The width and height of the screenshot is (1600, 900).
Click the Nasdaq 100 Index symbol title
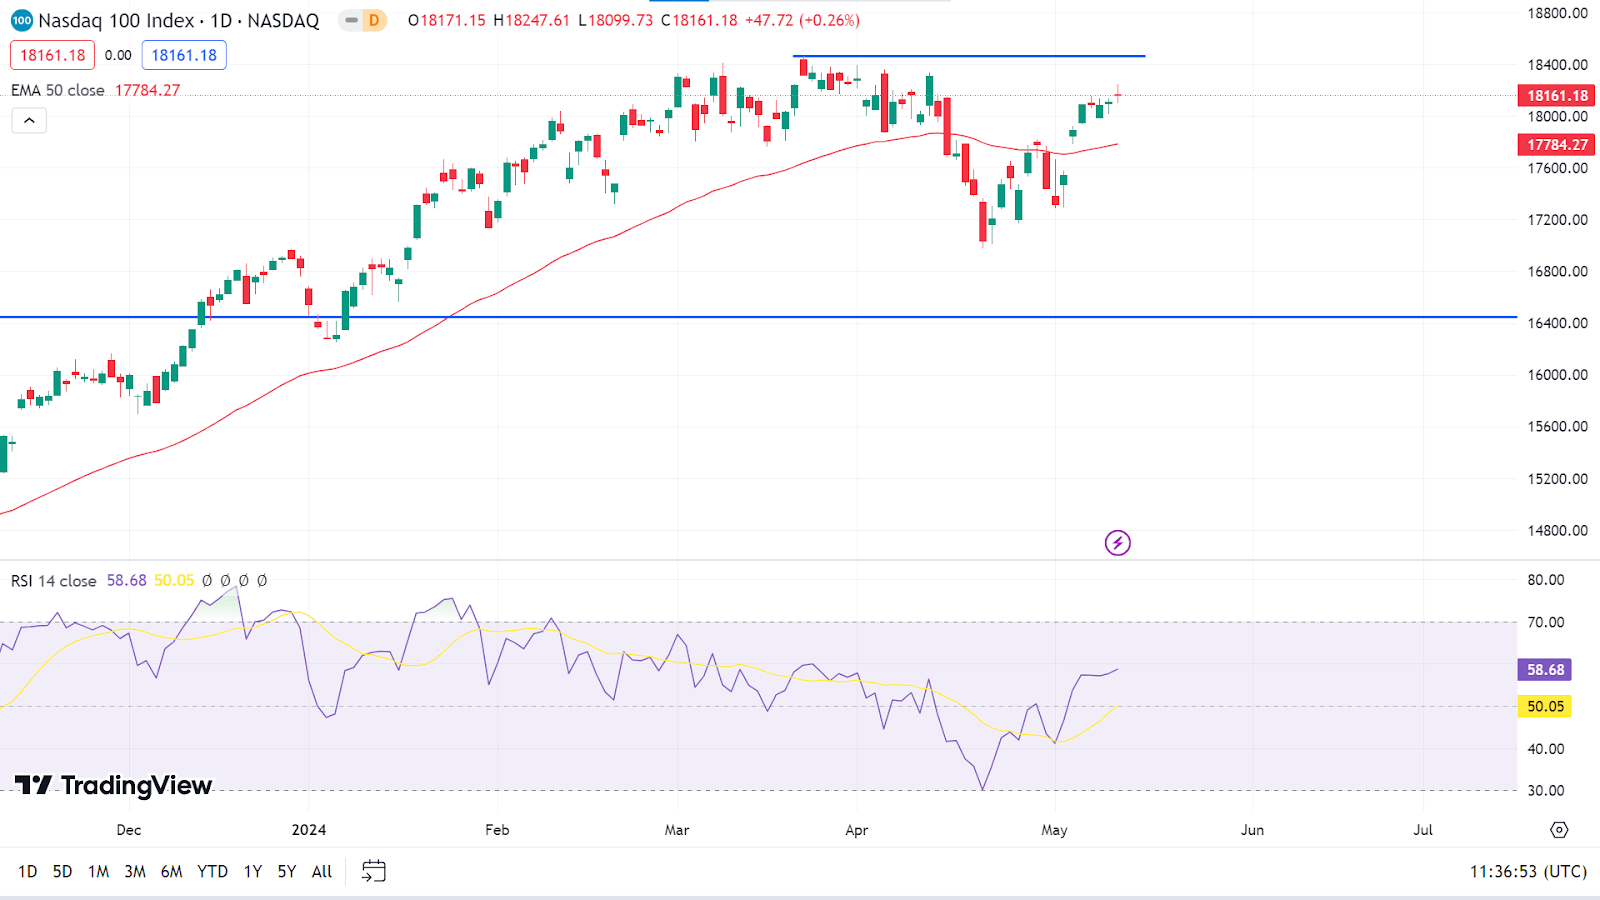(179, 20)
